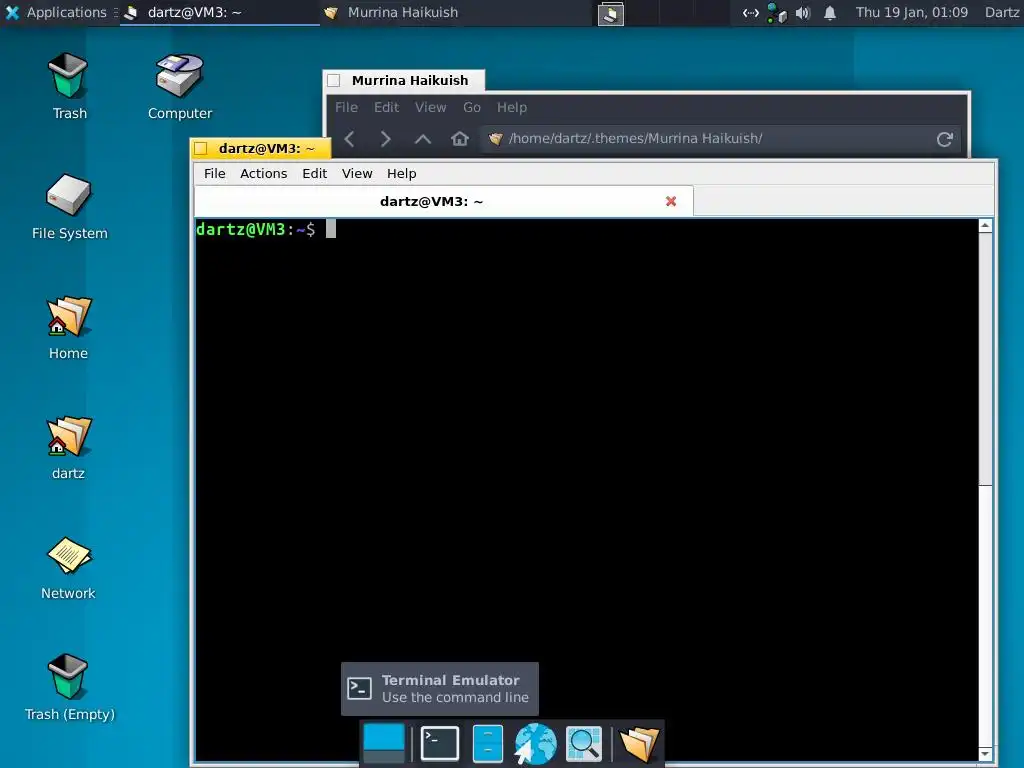Switch to dartz@VM3 taskbar button
The image size is (1024, 768).
pos(220,12)
